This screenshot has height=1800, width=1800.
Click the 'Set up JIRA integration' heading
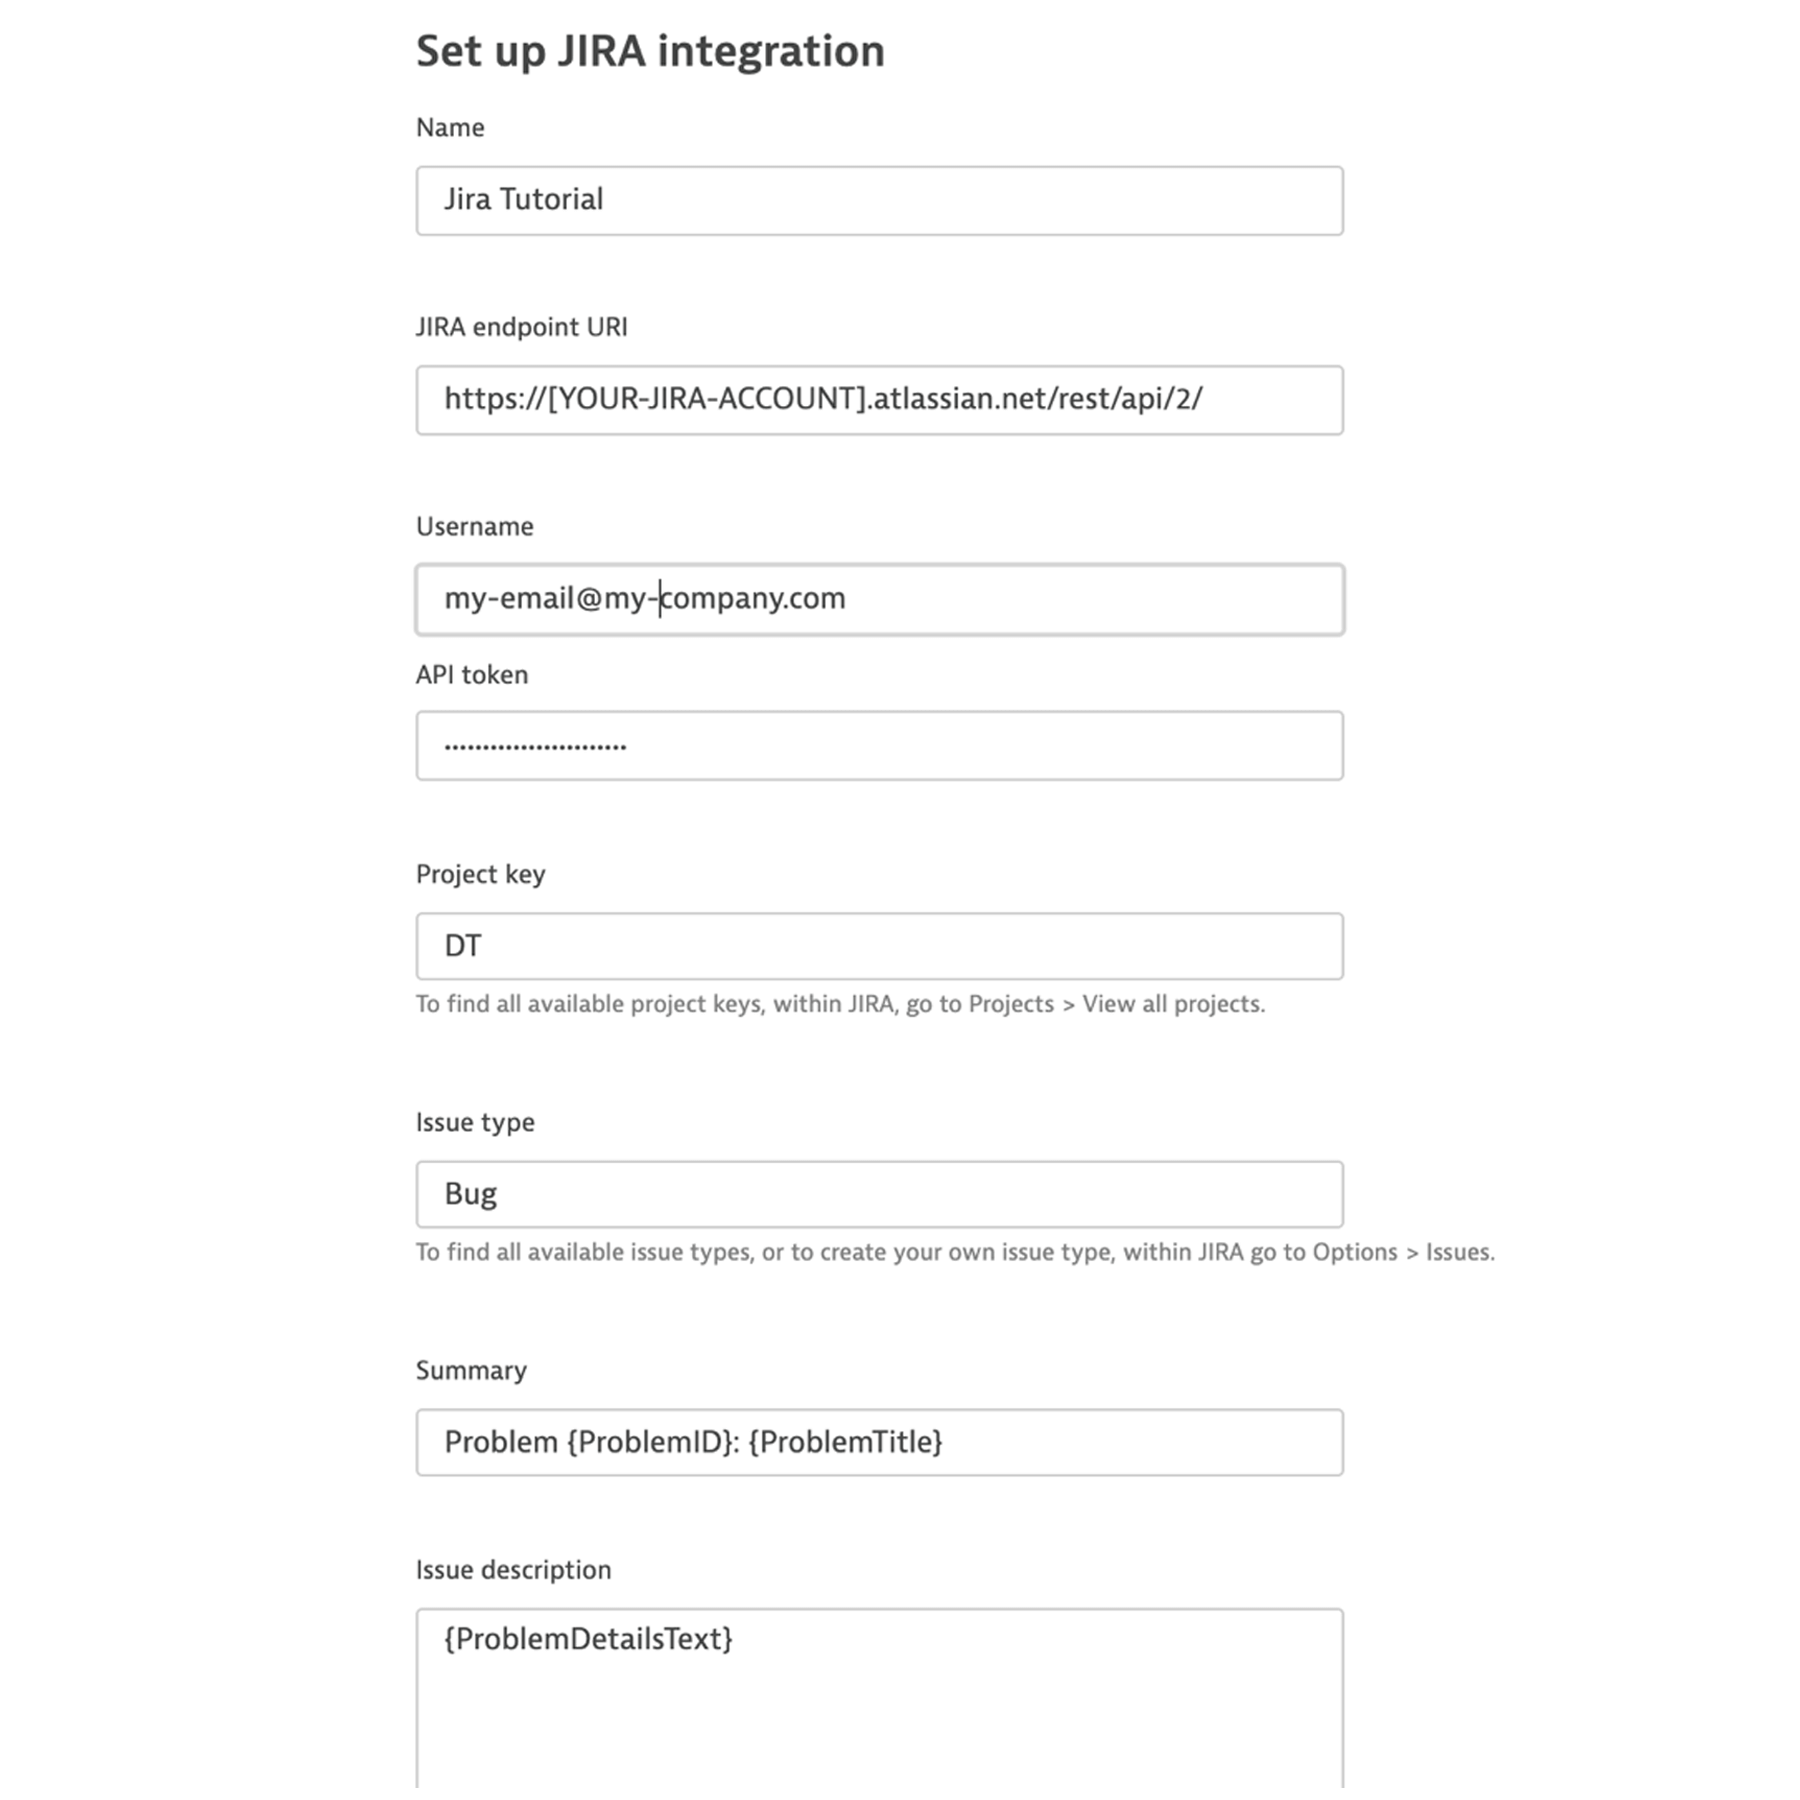tap(650, 50)
